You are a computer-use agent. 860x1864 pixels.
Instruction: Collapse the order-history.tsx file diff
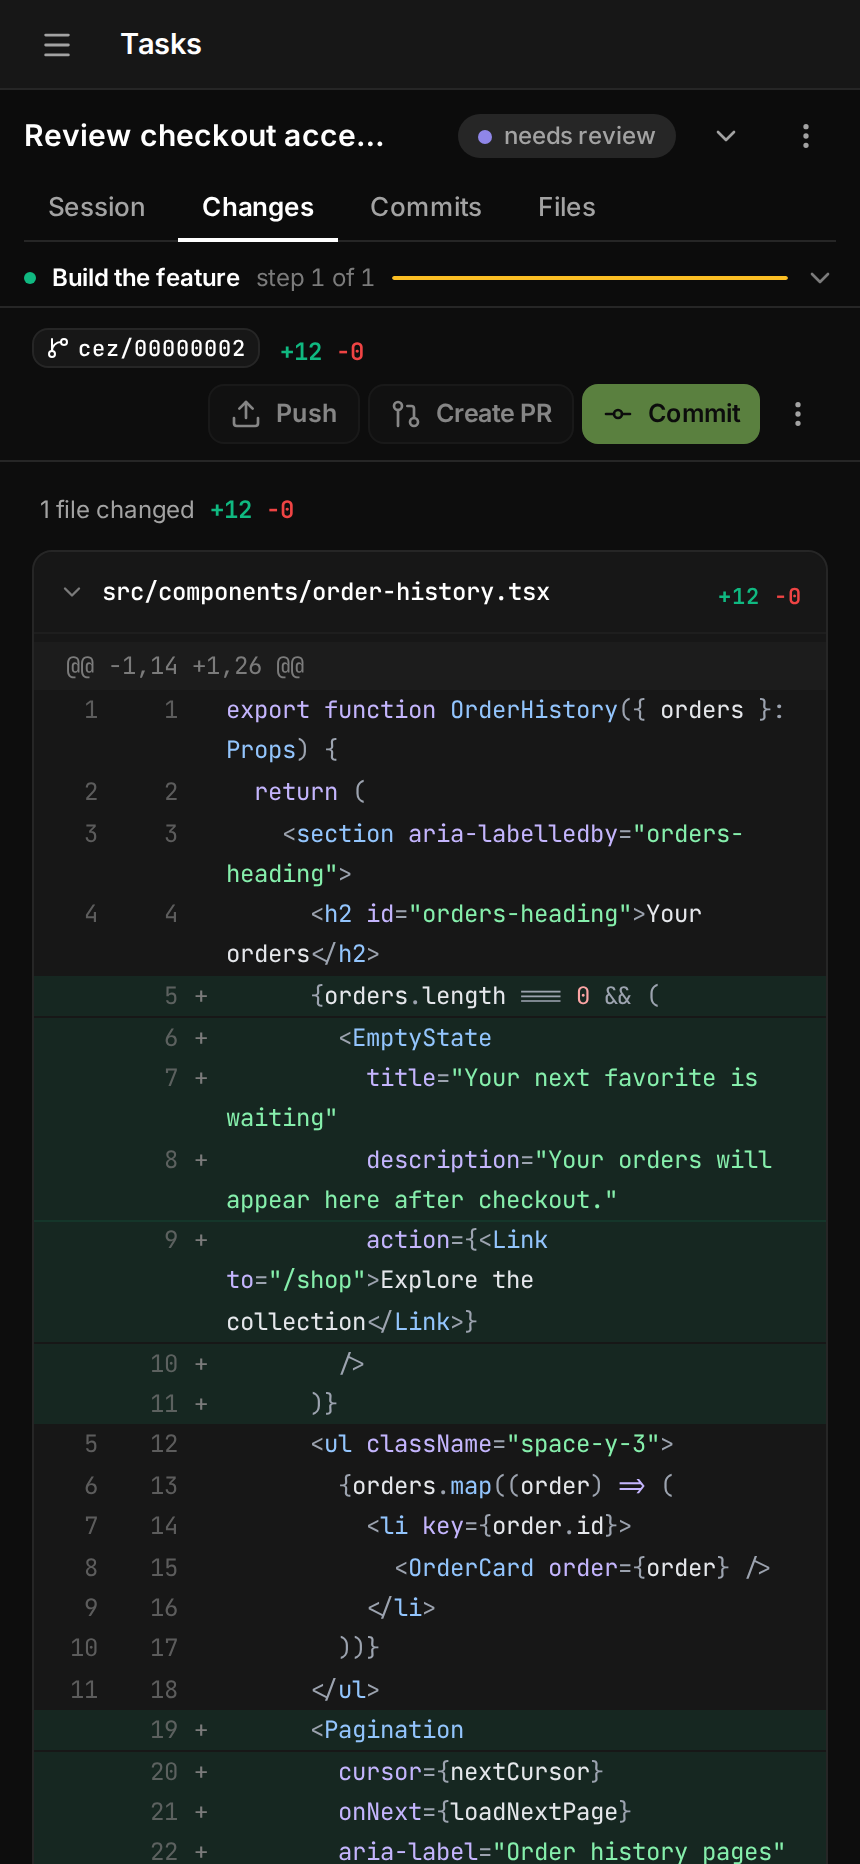pyautogui.click(x=72, y=592)
